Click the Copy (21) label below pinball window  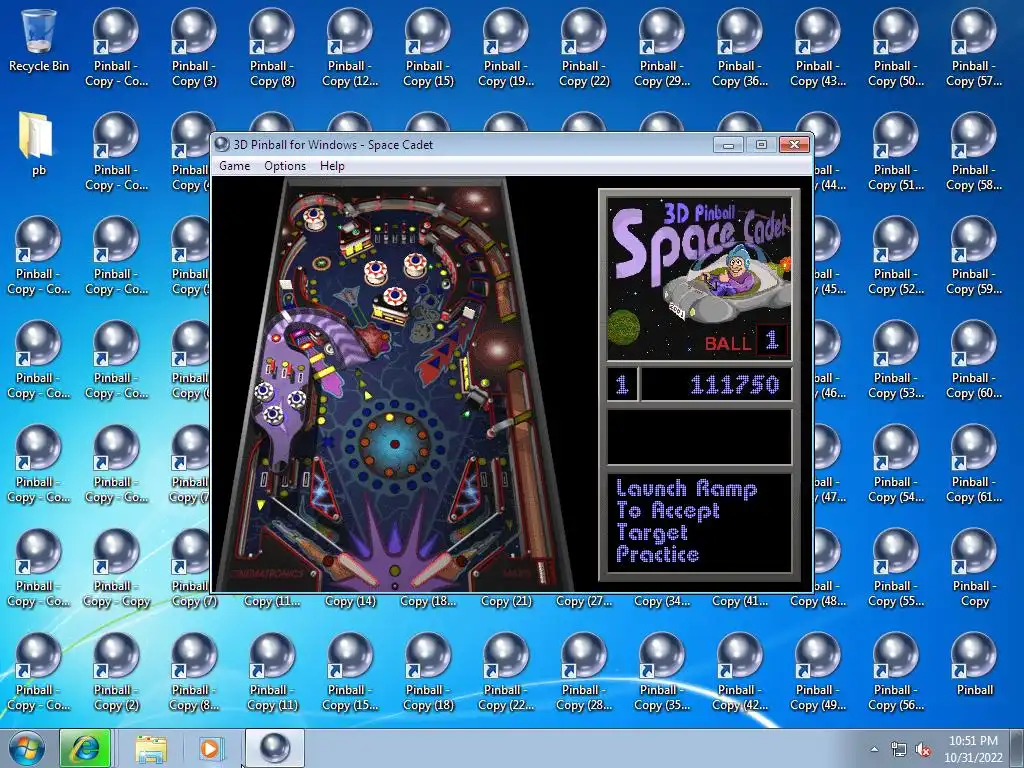tap(506, 601)
